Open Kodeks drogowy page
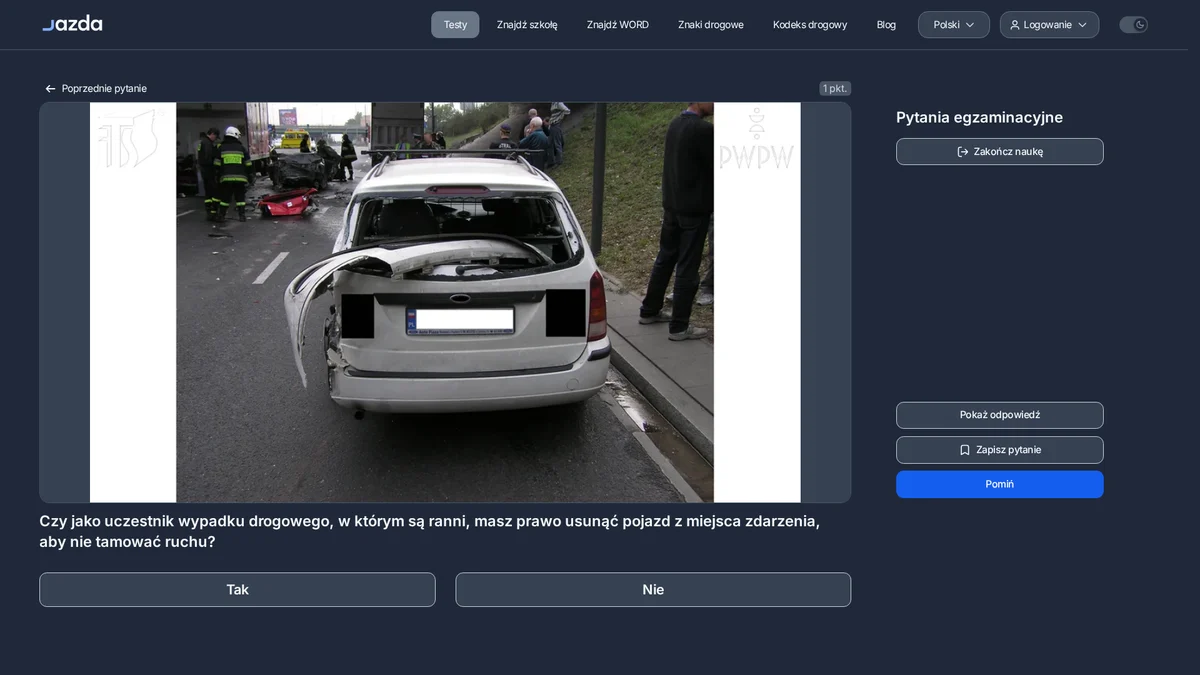This screenshot has height=675, width=1200. [x=810, y=25]
